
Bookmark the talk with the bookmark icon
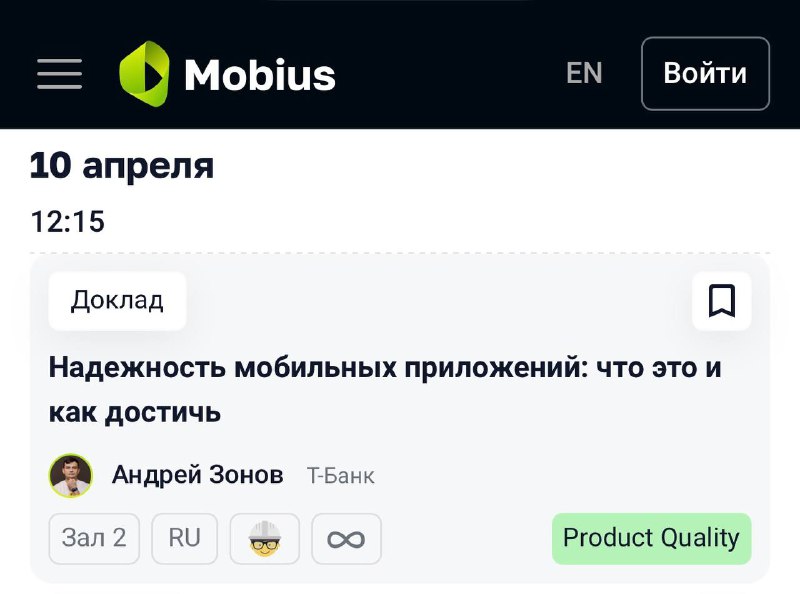pos(721,301)
